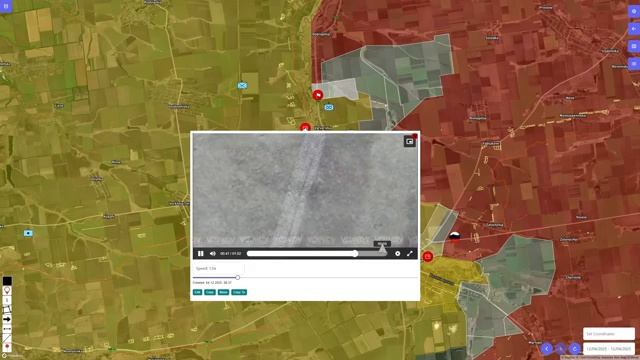Click the Copy button under video
The image size is (640, 360).
[210, 292]
